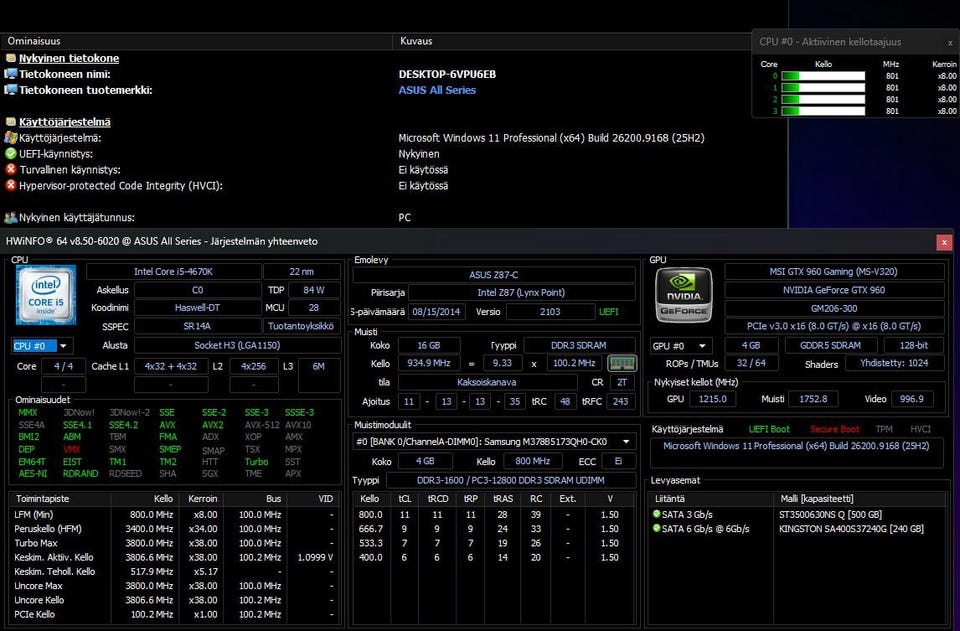This screenshot has height=631, width=960.
Task: Click the red Secure Boot indicator
Action: pos(834,429)
